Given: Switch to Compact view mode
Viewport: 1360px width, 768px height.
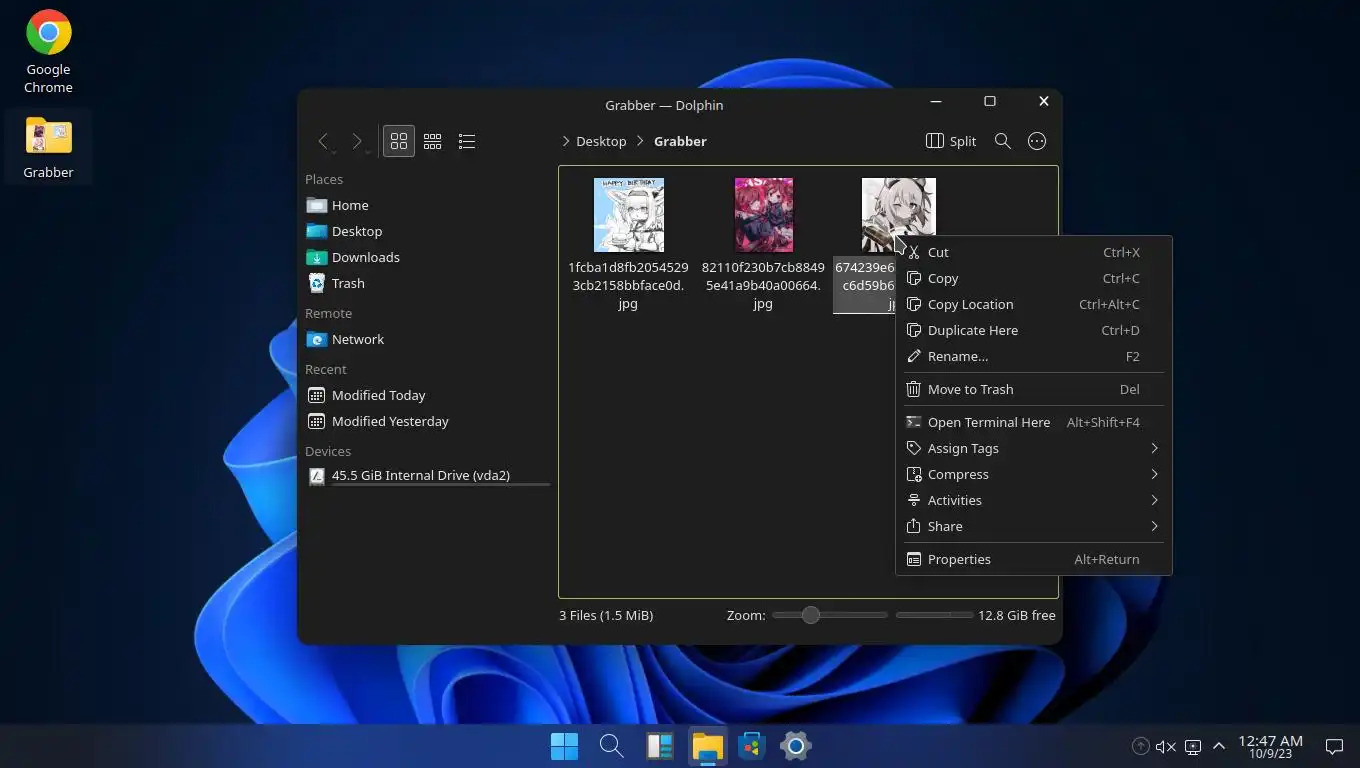Looking at the screenshot, I should click(432, 141).
